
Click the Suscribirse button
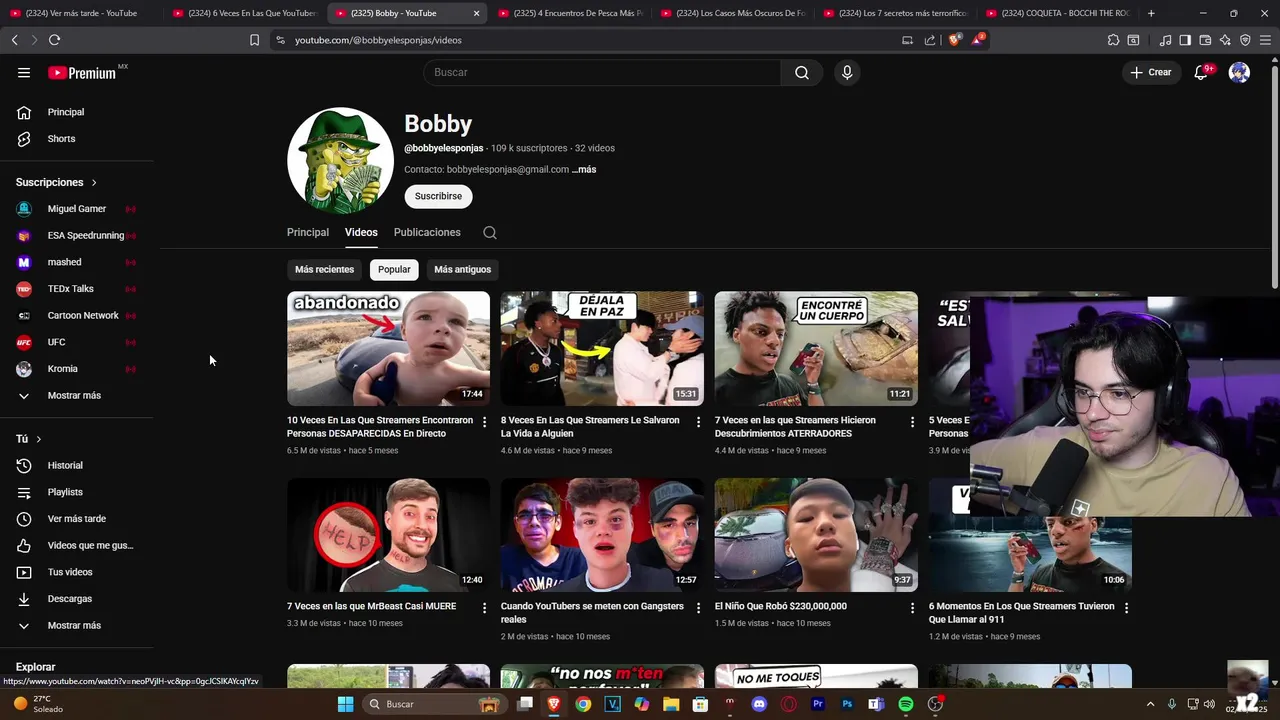tap(438, 196)
